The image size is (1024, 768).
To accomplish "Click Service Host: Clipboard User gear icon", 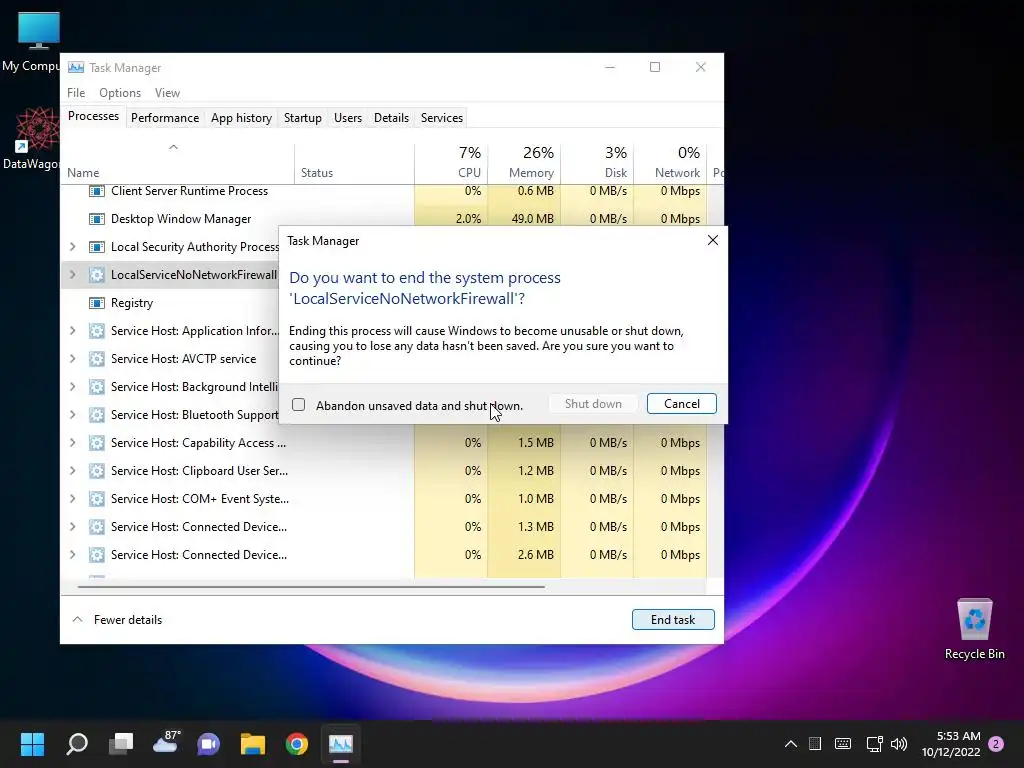I will [x=97, y=471].
